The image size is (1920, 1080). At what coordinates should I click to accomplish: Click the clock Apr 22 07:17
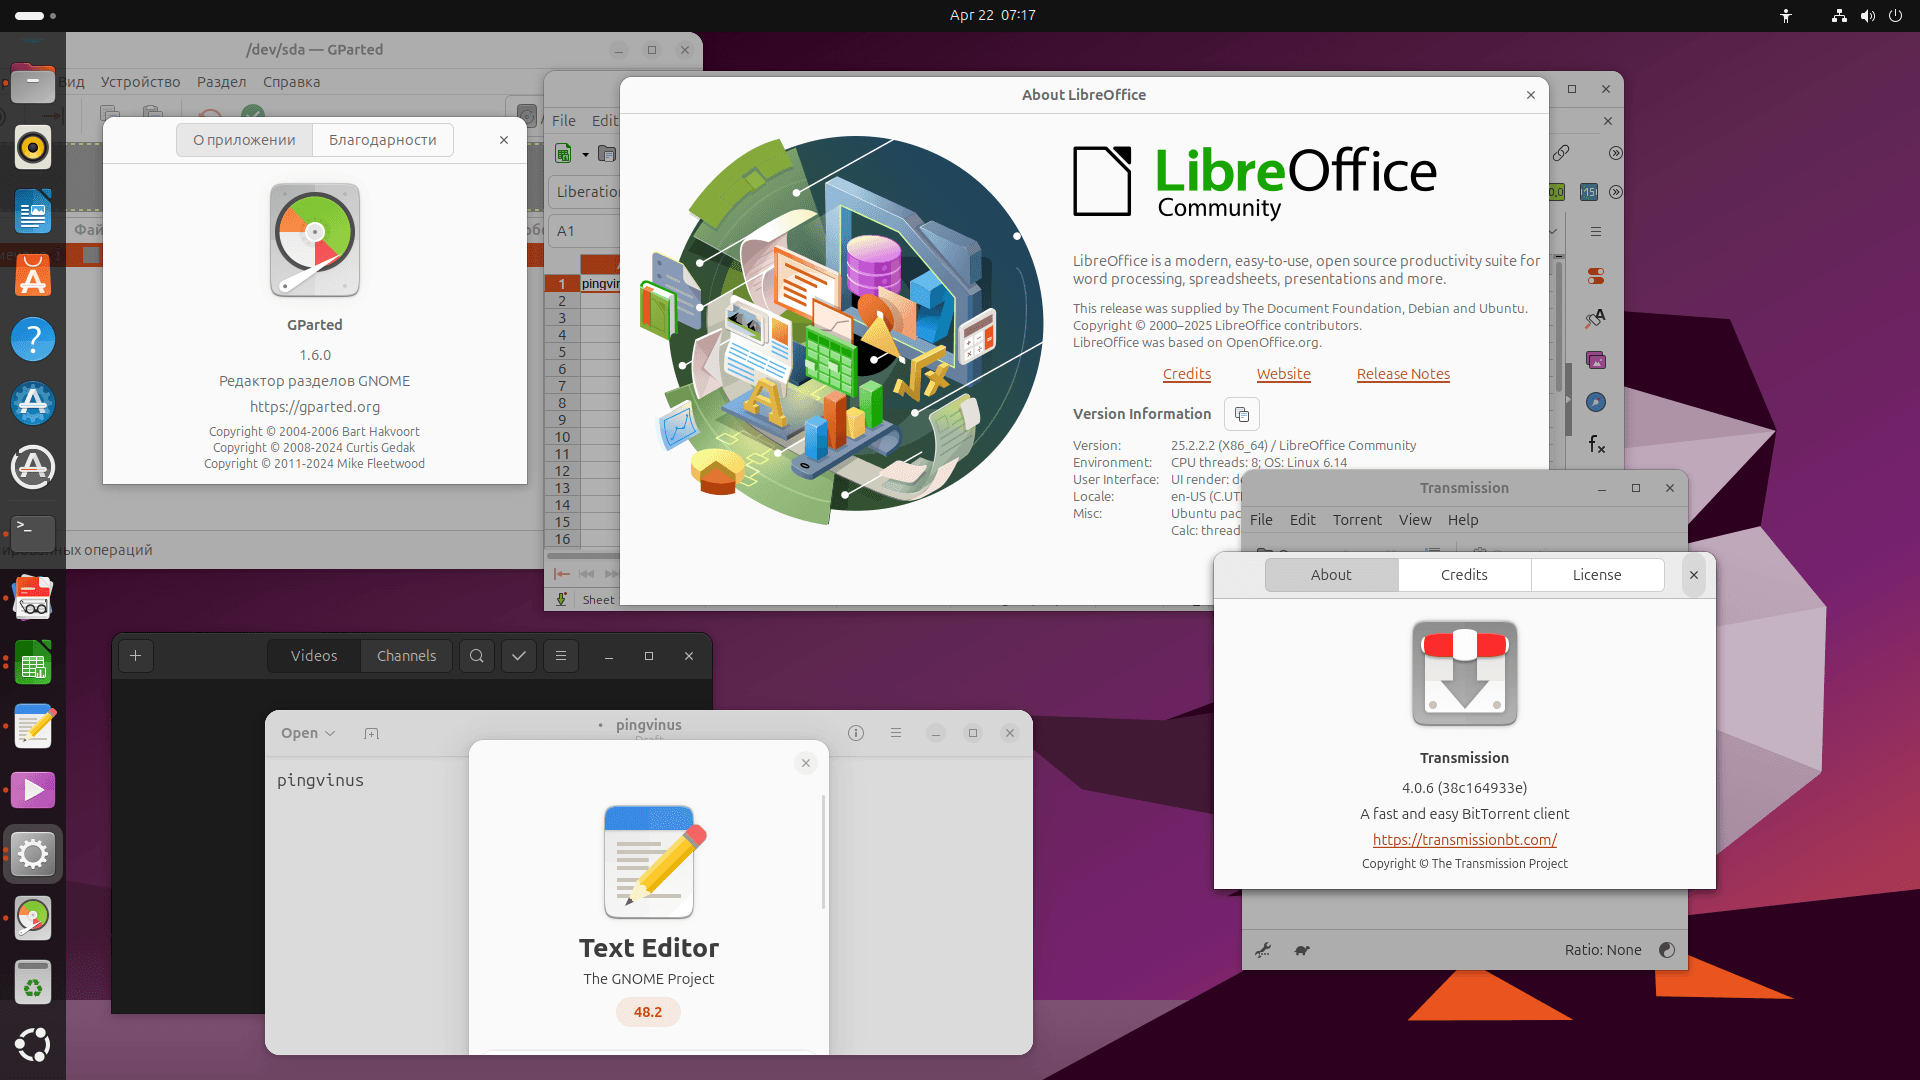[993, 15]
